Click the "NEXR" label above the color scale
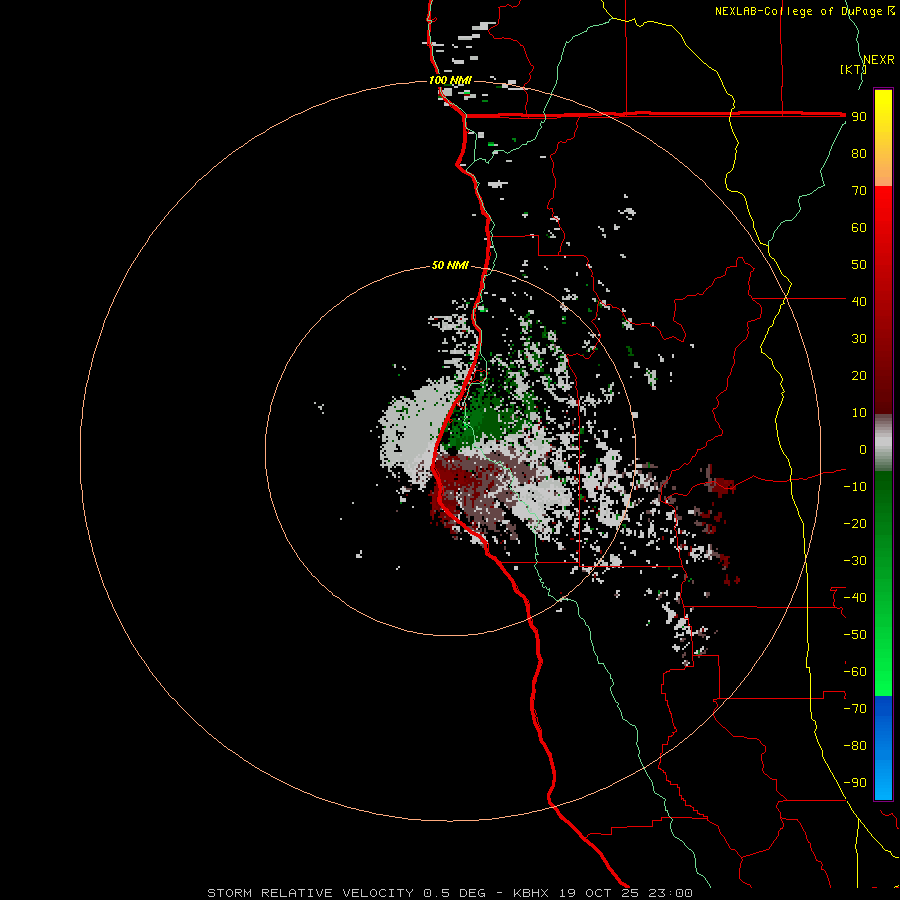This screenshot has height=900, width=900. click(x=879, y=60)
